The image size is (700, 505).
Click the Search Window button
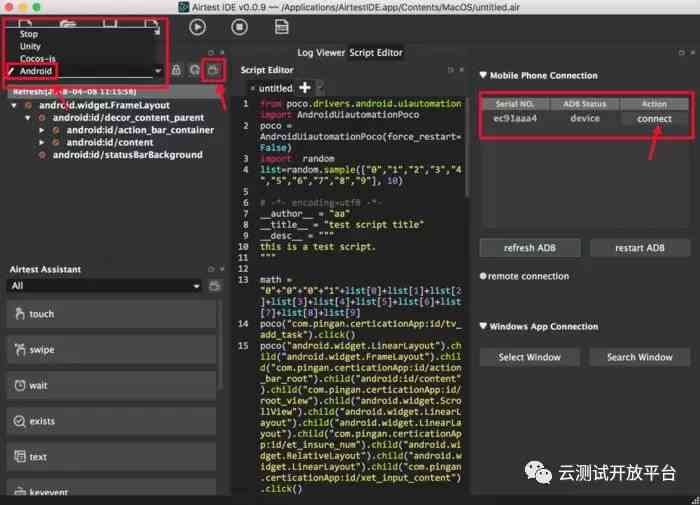coord(640,357)
